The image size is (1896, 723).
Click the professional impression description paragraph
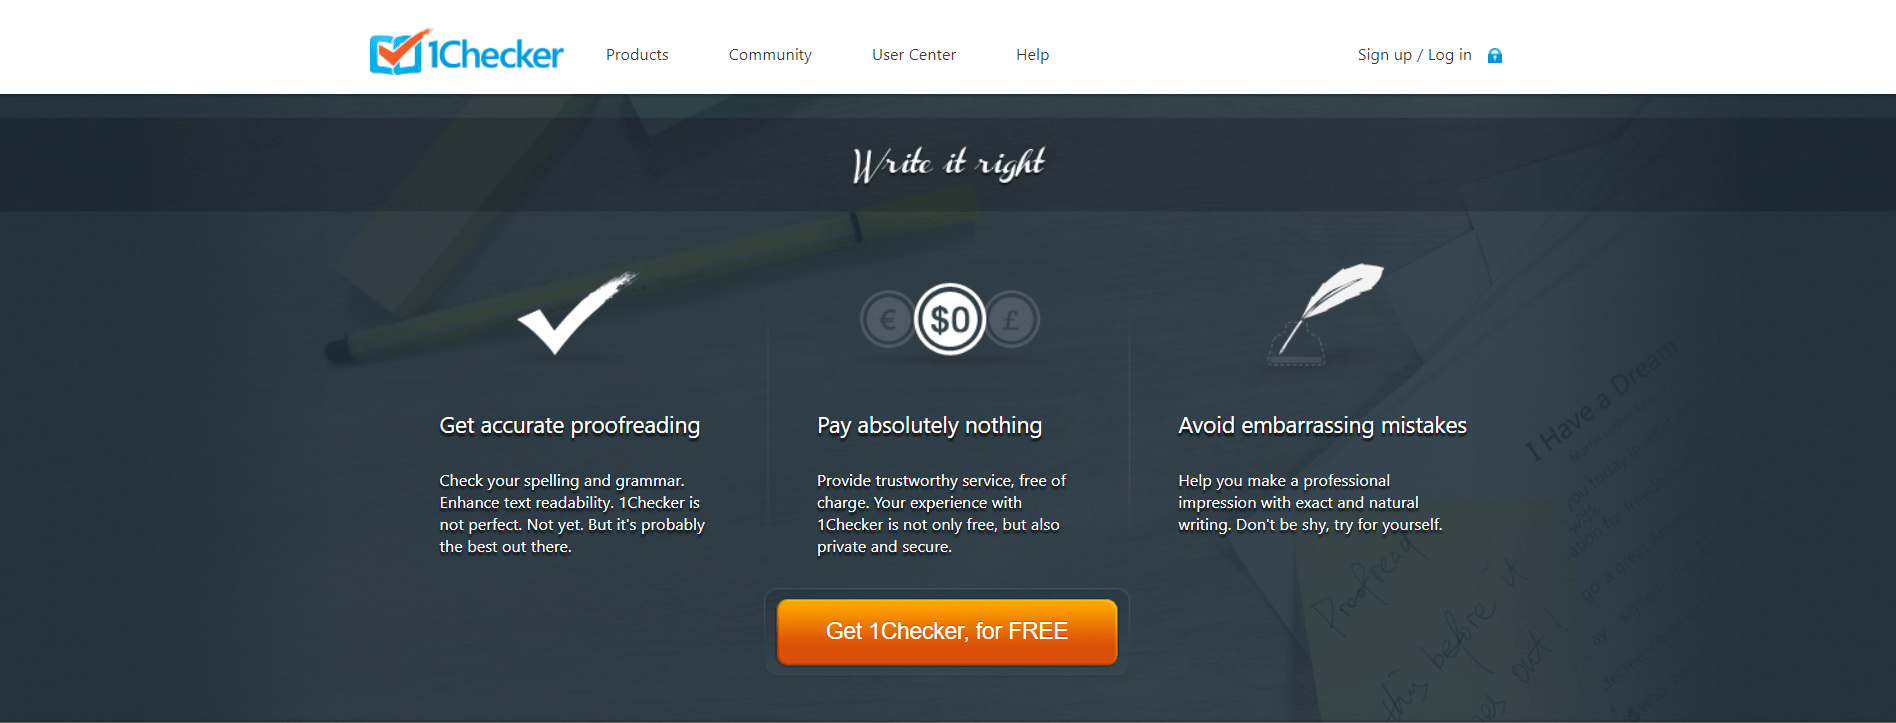[1310, 503]
